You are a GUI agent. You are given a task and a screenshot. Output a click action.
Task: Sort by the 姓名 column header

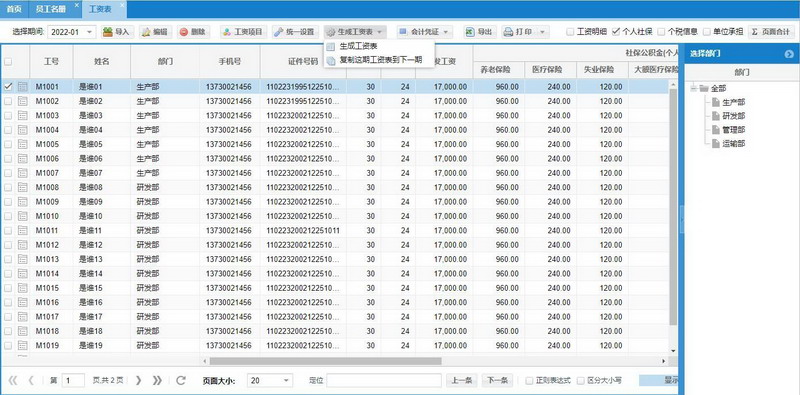point(102,61)
